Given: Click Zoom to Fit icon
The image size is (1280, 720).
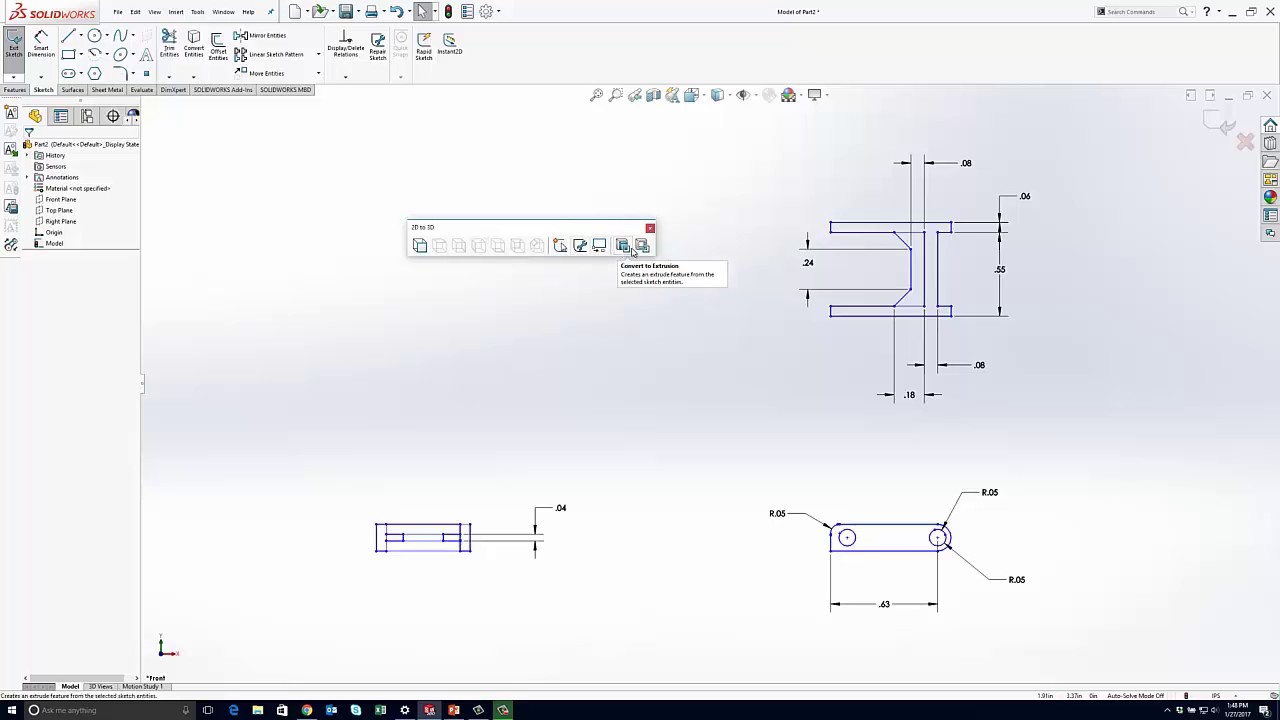Looking at the screenshot, I should 597,95.
